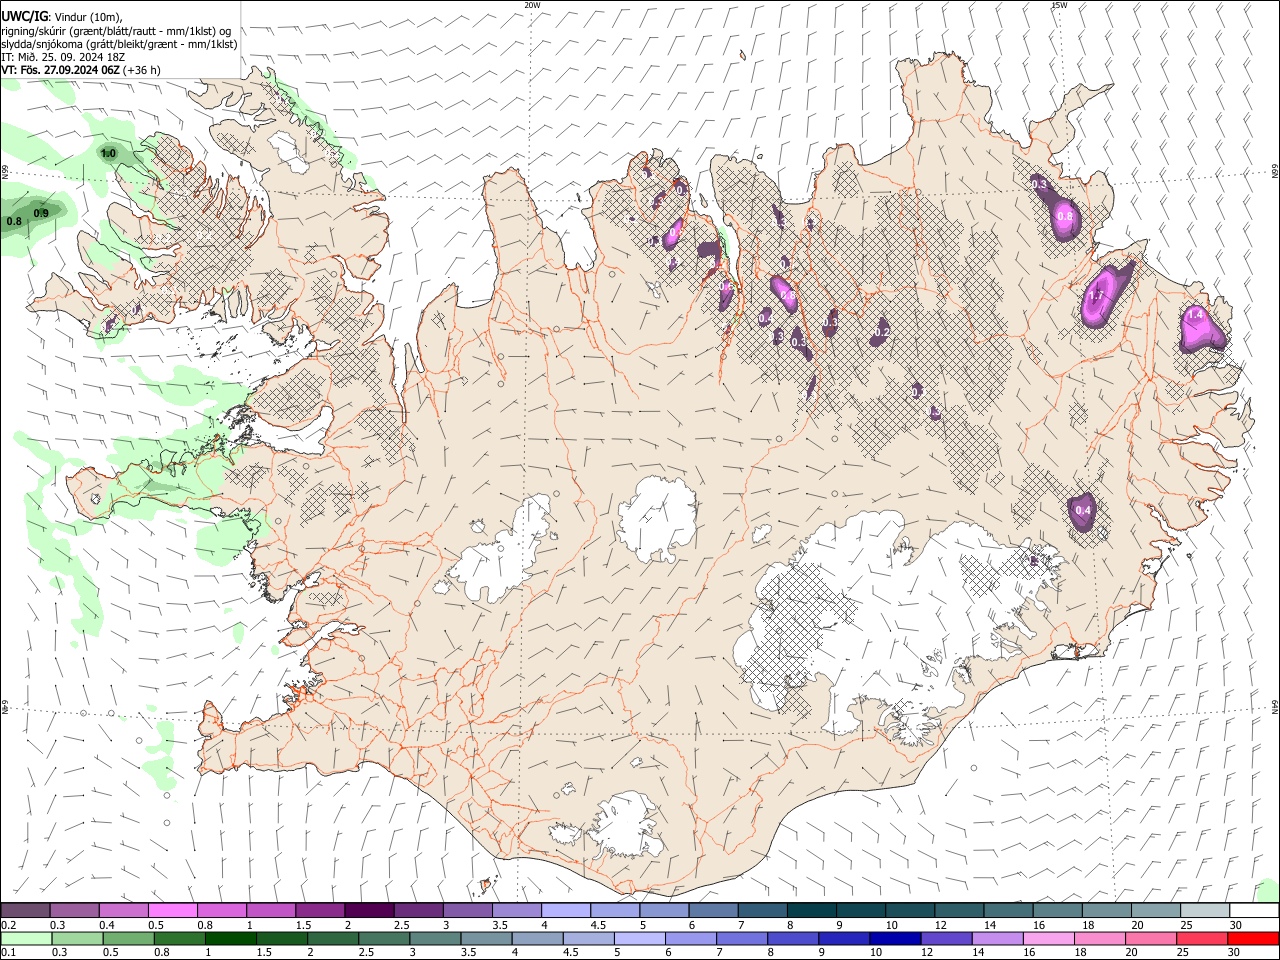
Task: Pick the purple bottom-row swatch at 12
Action: [x=946, y=938]
